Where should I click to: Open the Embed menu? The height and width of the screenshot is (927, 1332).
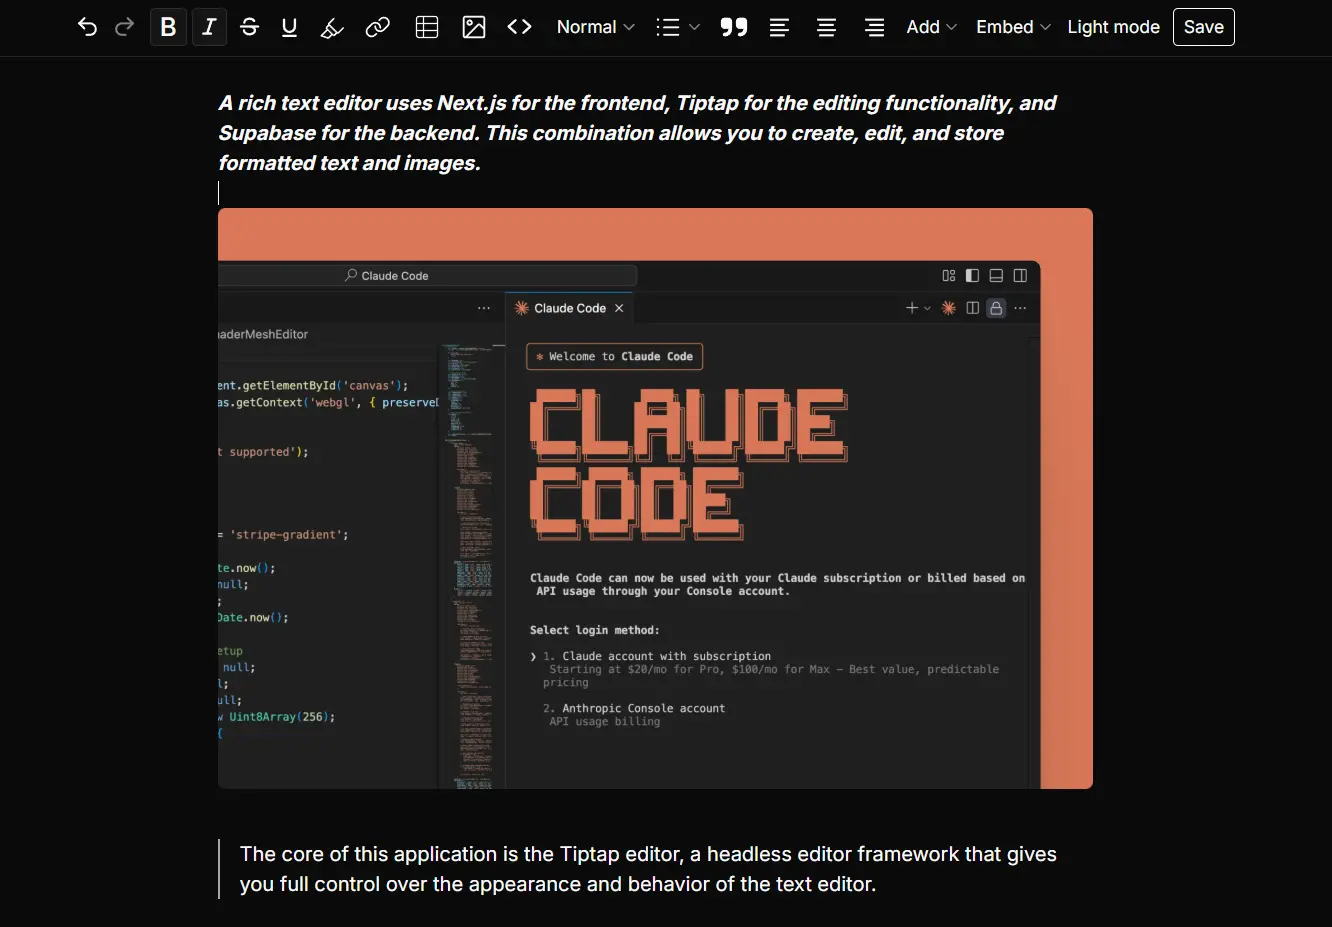coord(1012,27)
